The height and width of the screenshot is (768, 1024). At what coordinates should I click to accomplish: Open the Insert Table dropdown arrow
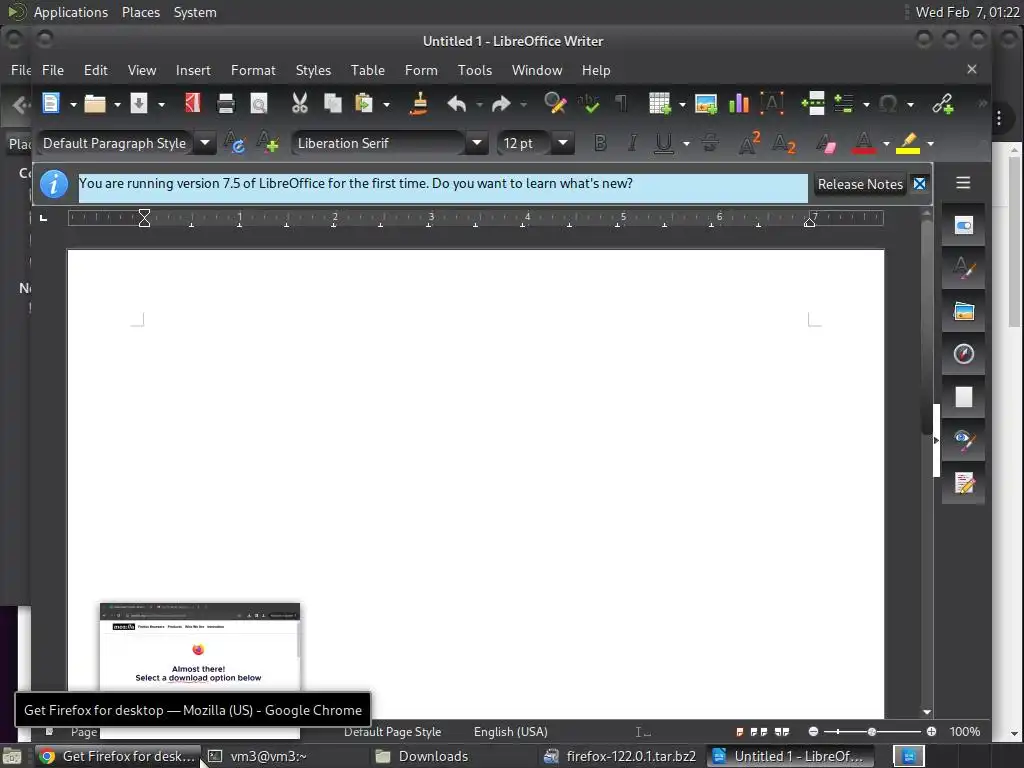[x=682, y=104]
